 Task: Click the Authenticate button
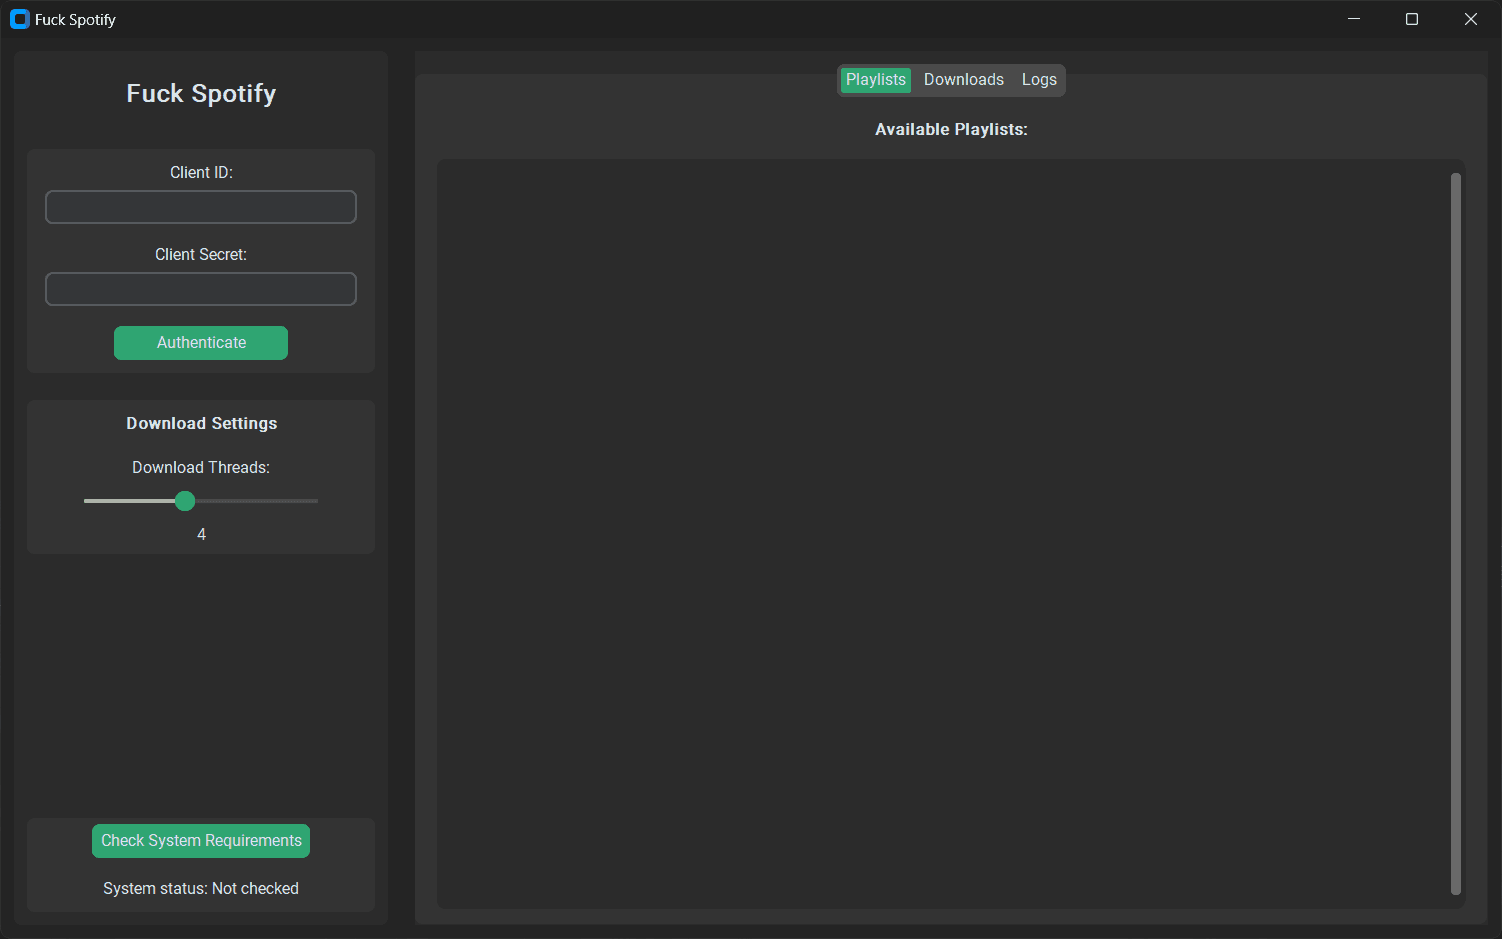tap(201, 343)
